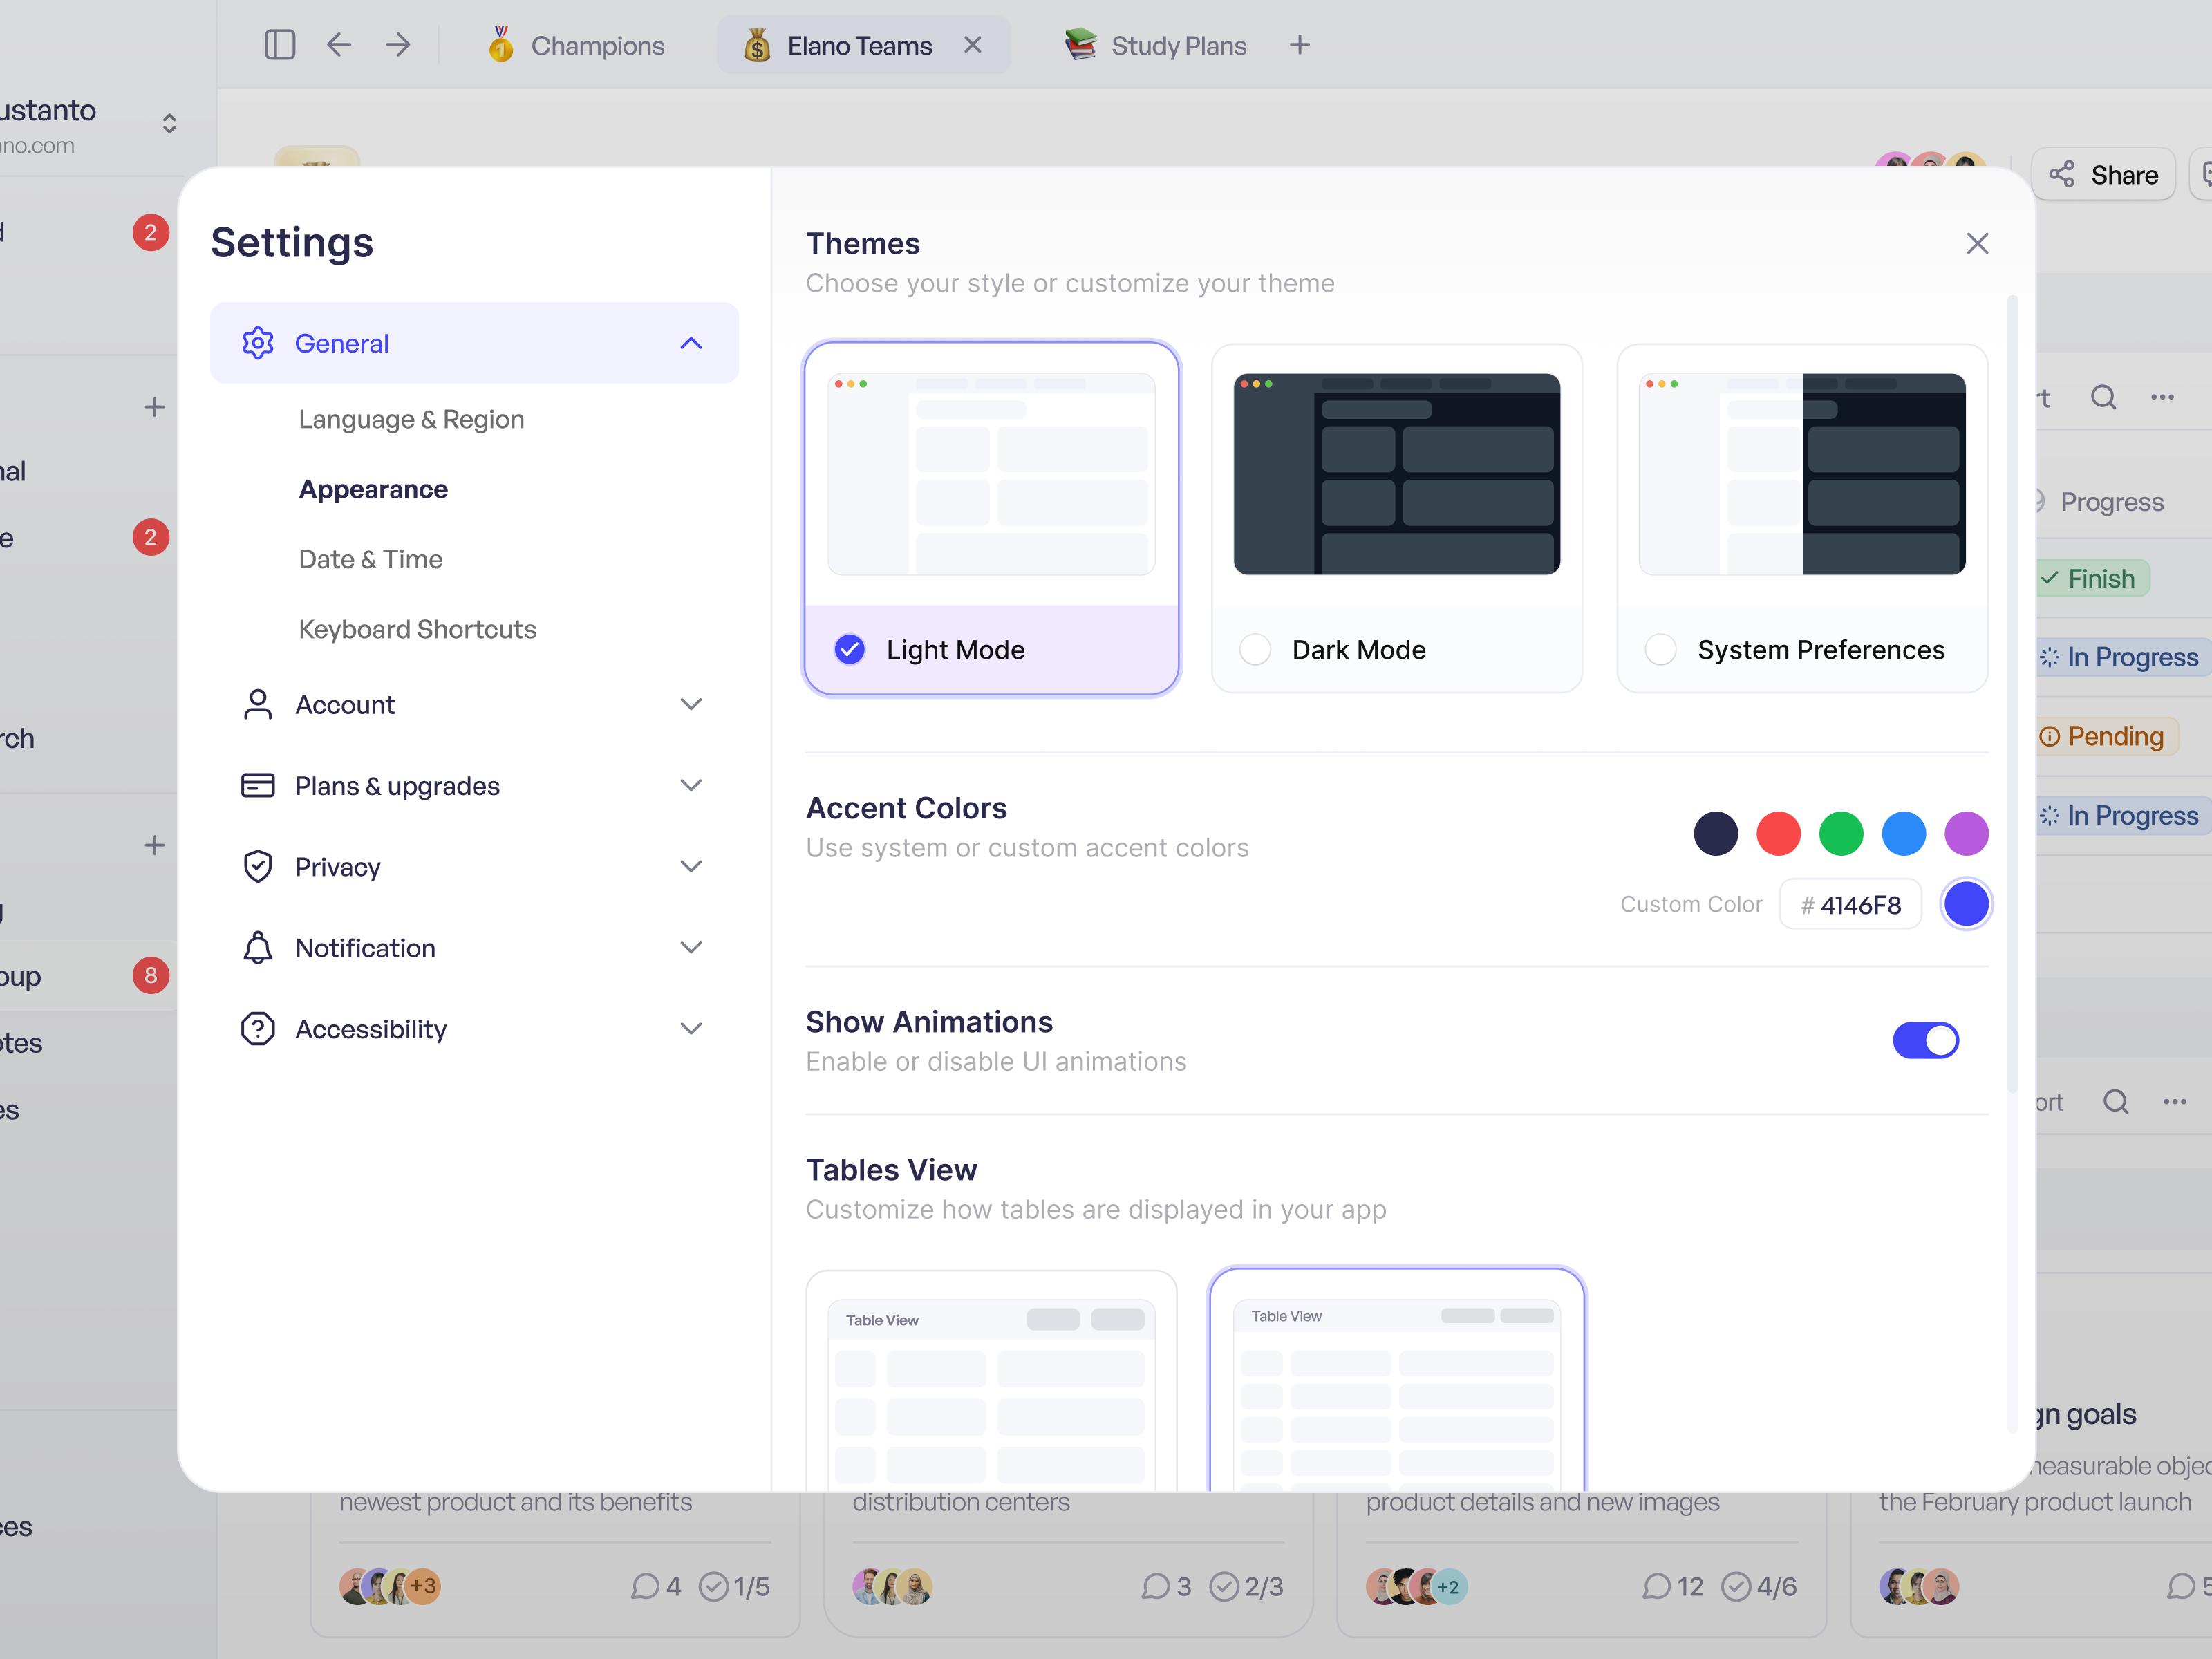The height and width of the screenshot is (1659, 2212).
Task: Pick the green accent color swatch
Action: pyautogui.click(x=1841, y=833)
